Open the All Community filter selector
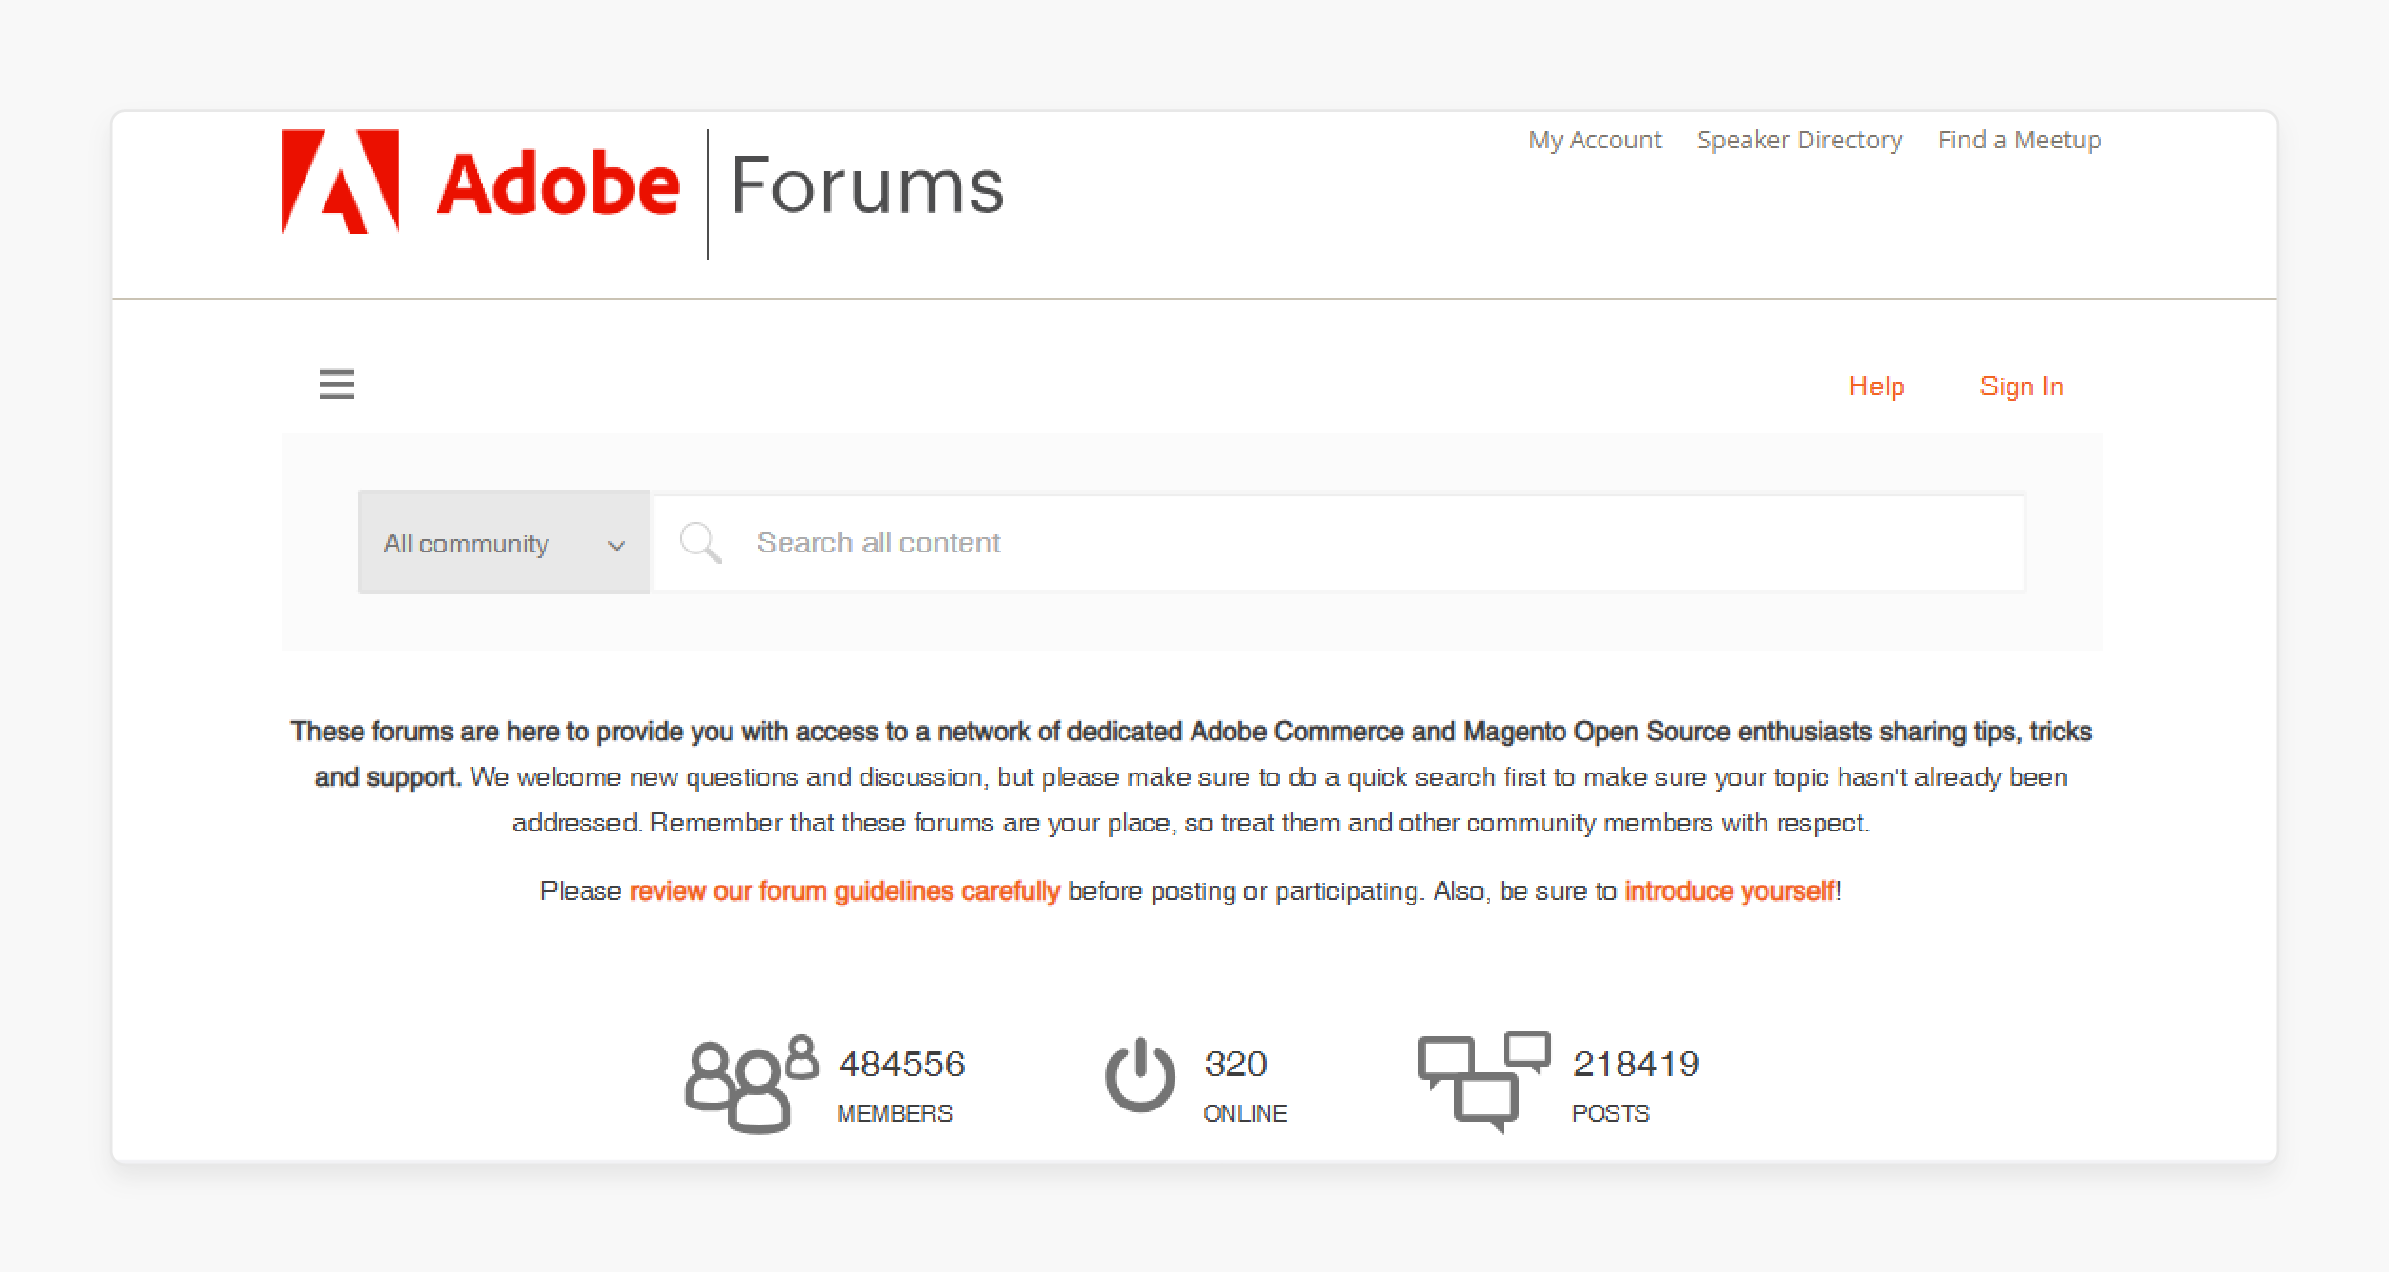The width and height of the screenshot is (2389, 1272). pyautogui.click(x=499, y=542)
